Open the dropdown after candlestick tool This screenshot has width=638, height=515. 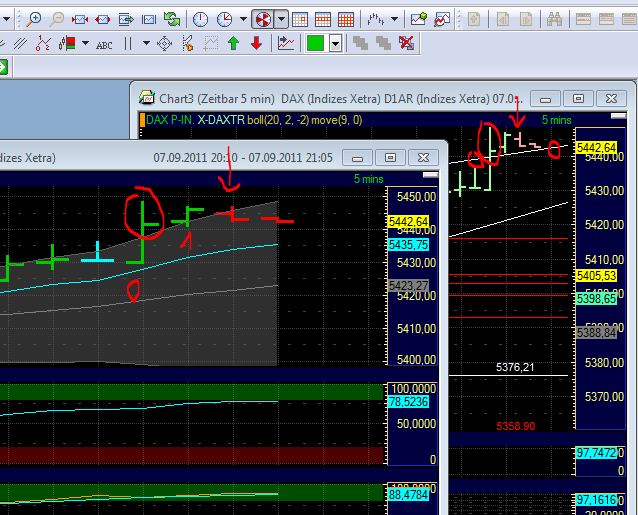tap(85, 43)
